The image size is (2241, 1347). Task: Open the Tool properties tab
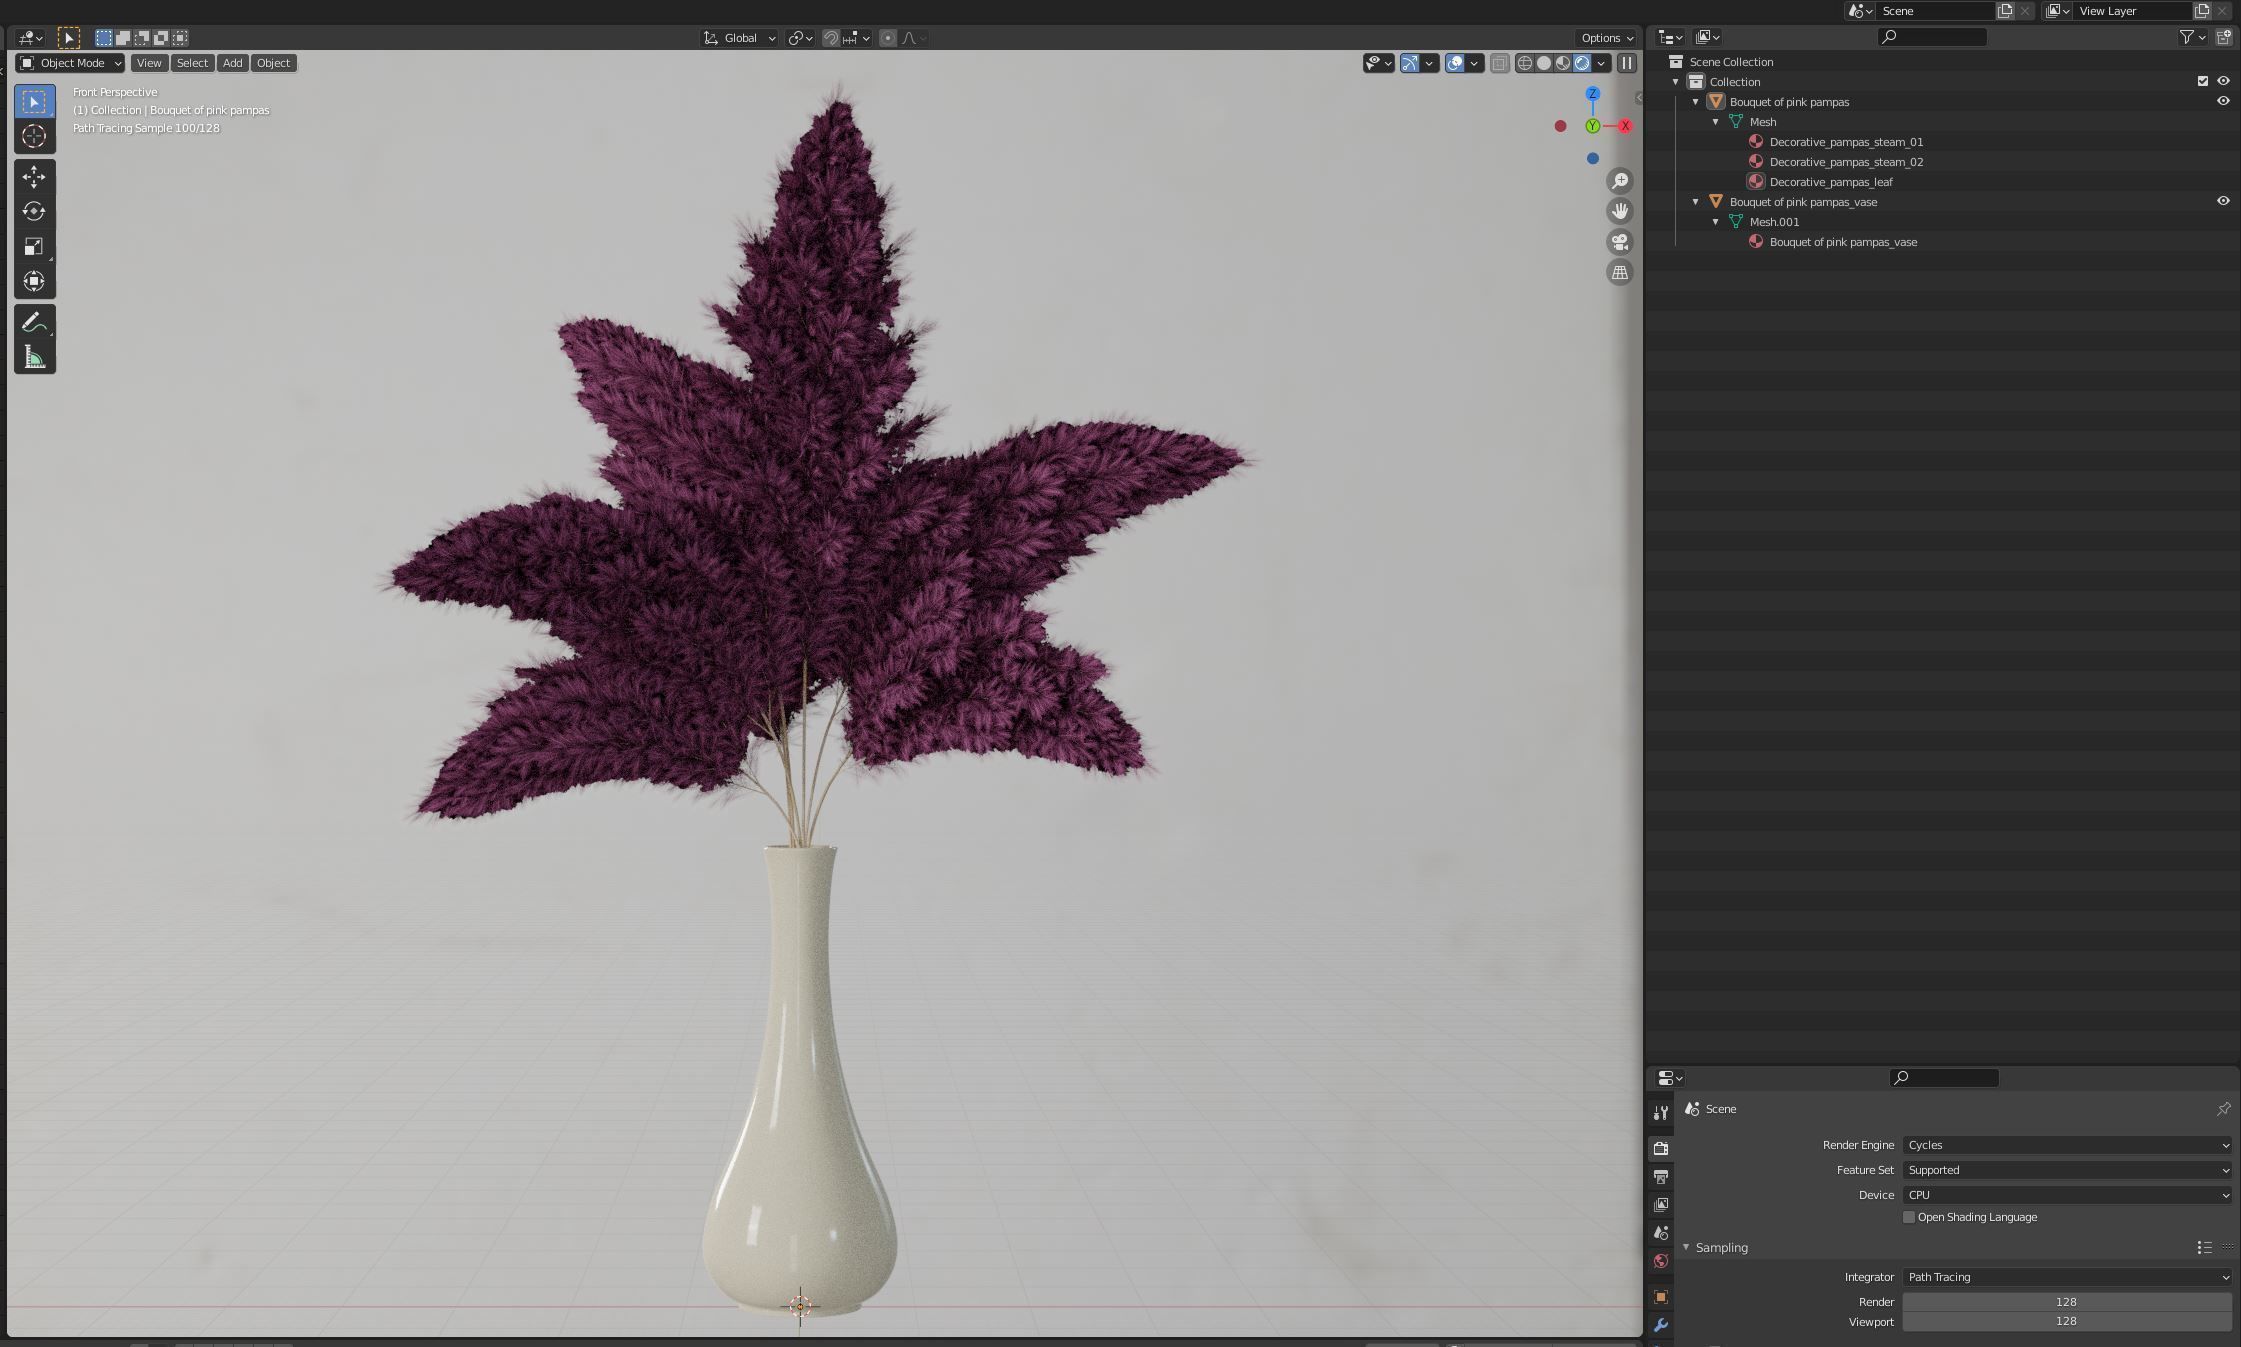pos(1661,1112)
